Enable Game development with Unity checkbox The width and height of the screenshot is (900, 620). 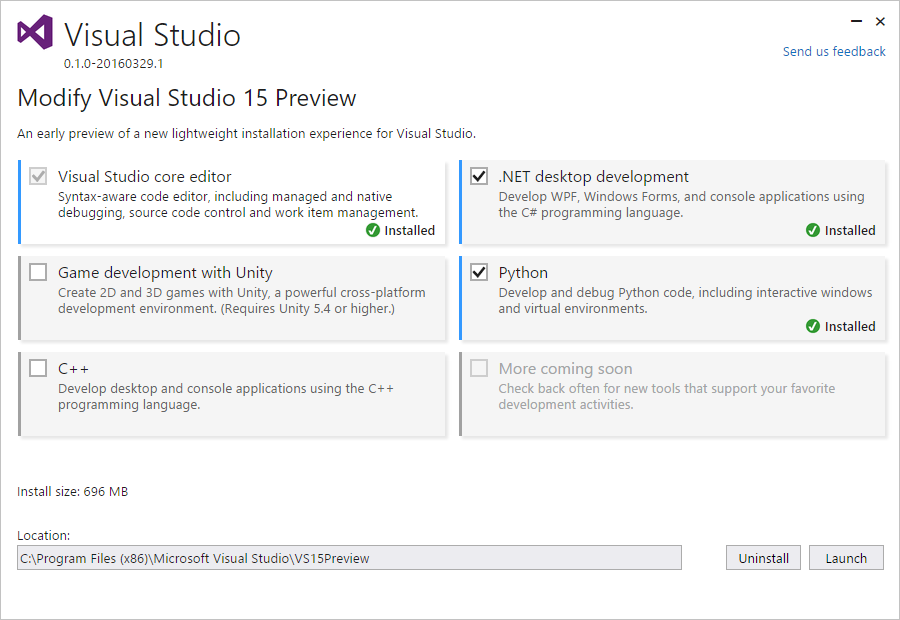(x=38, y=273)
